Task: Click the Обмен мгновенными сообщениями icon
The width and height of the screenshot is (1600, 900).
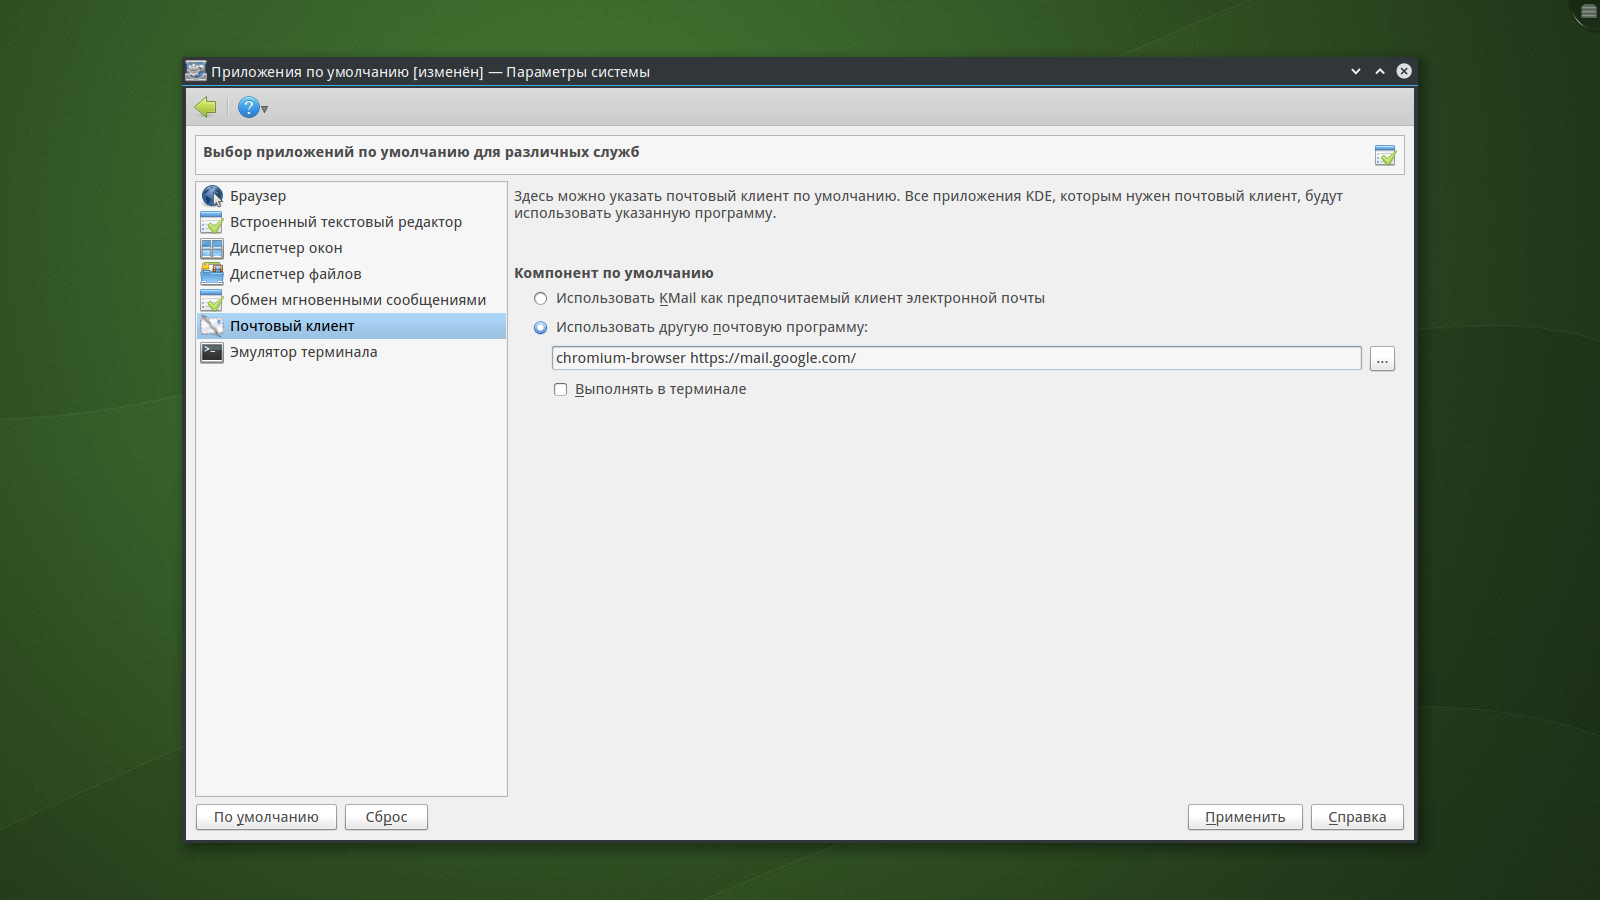Action: (x=212, y=300)
